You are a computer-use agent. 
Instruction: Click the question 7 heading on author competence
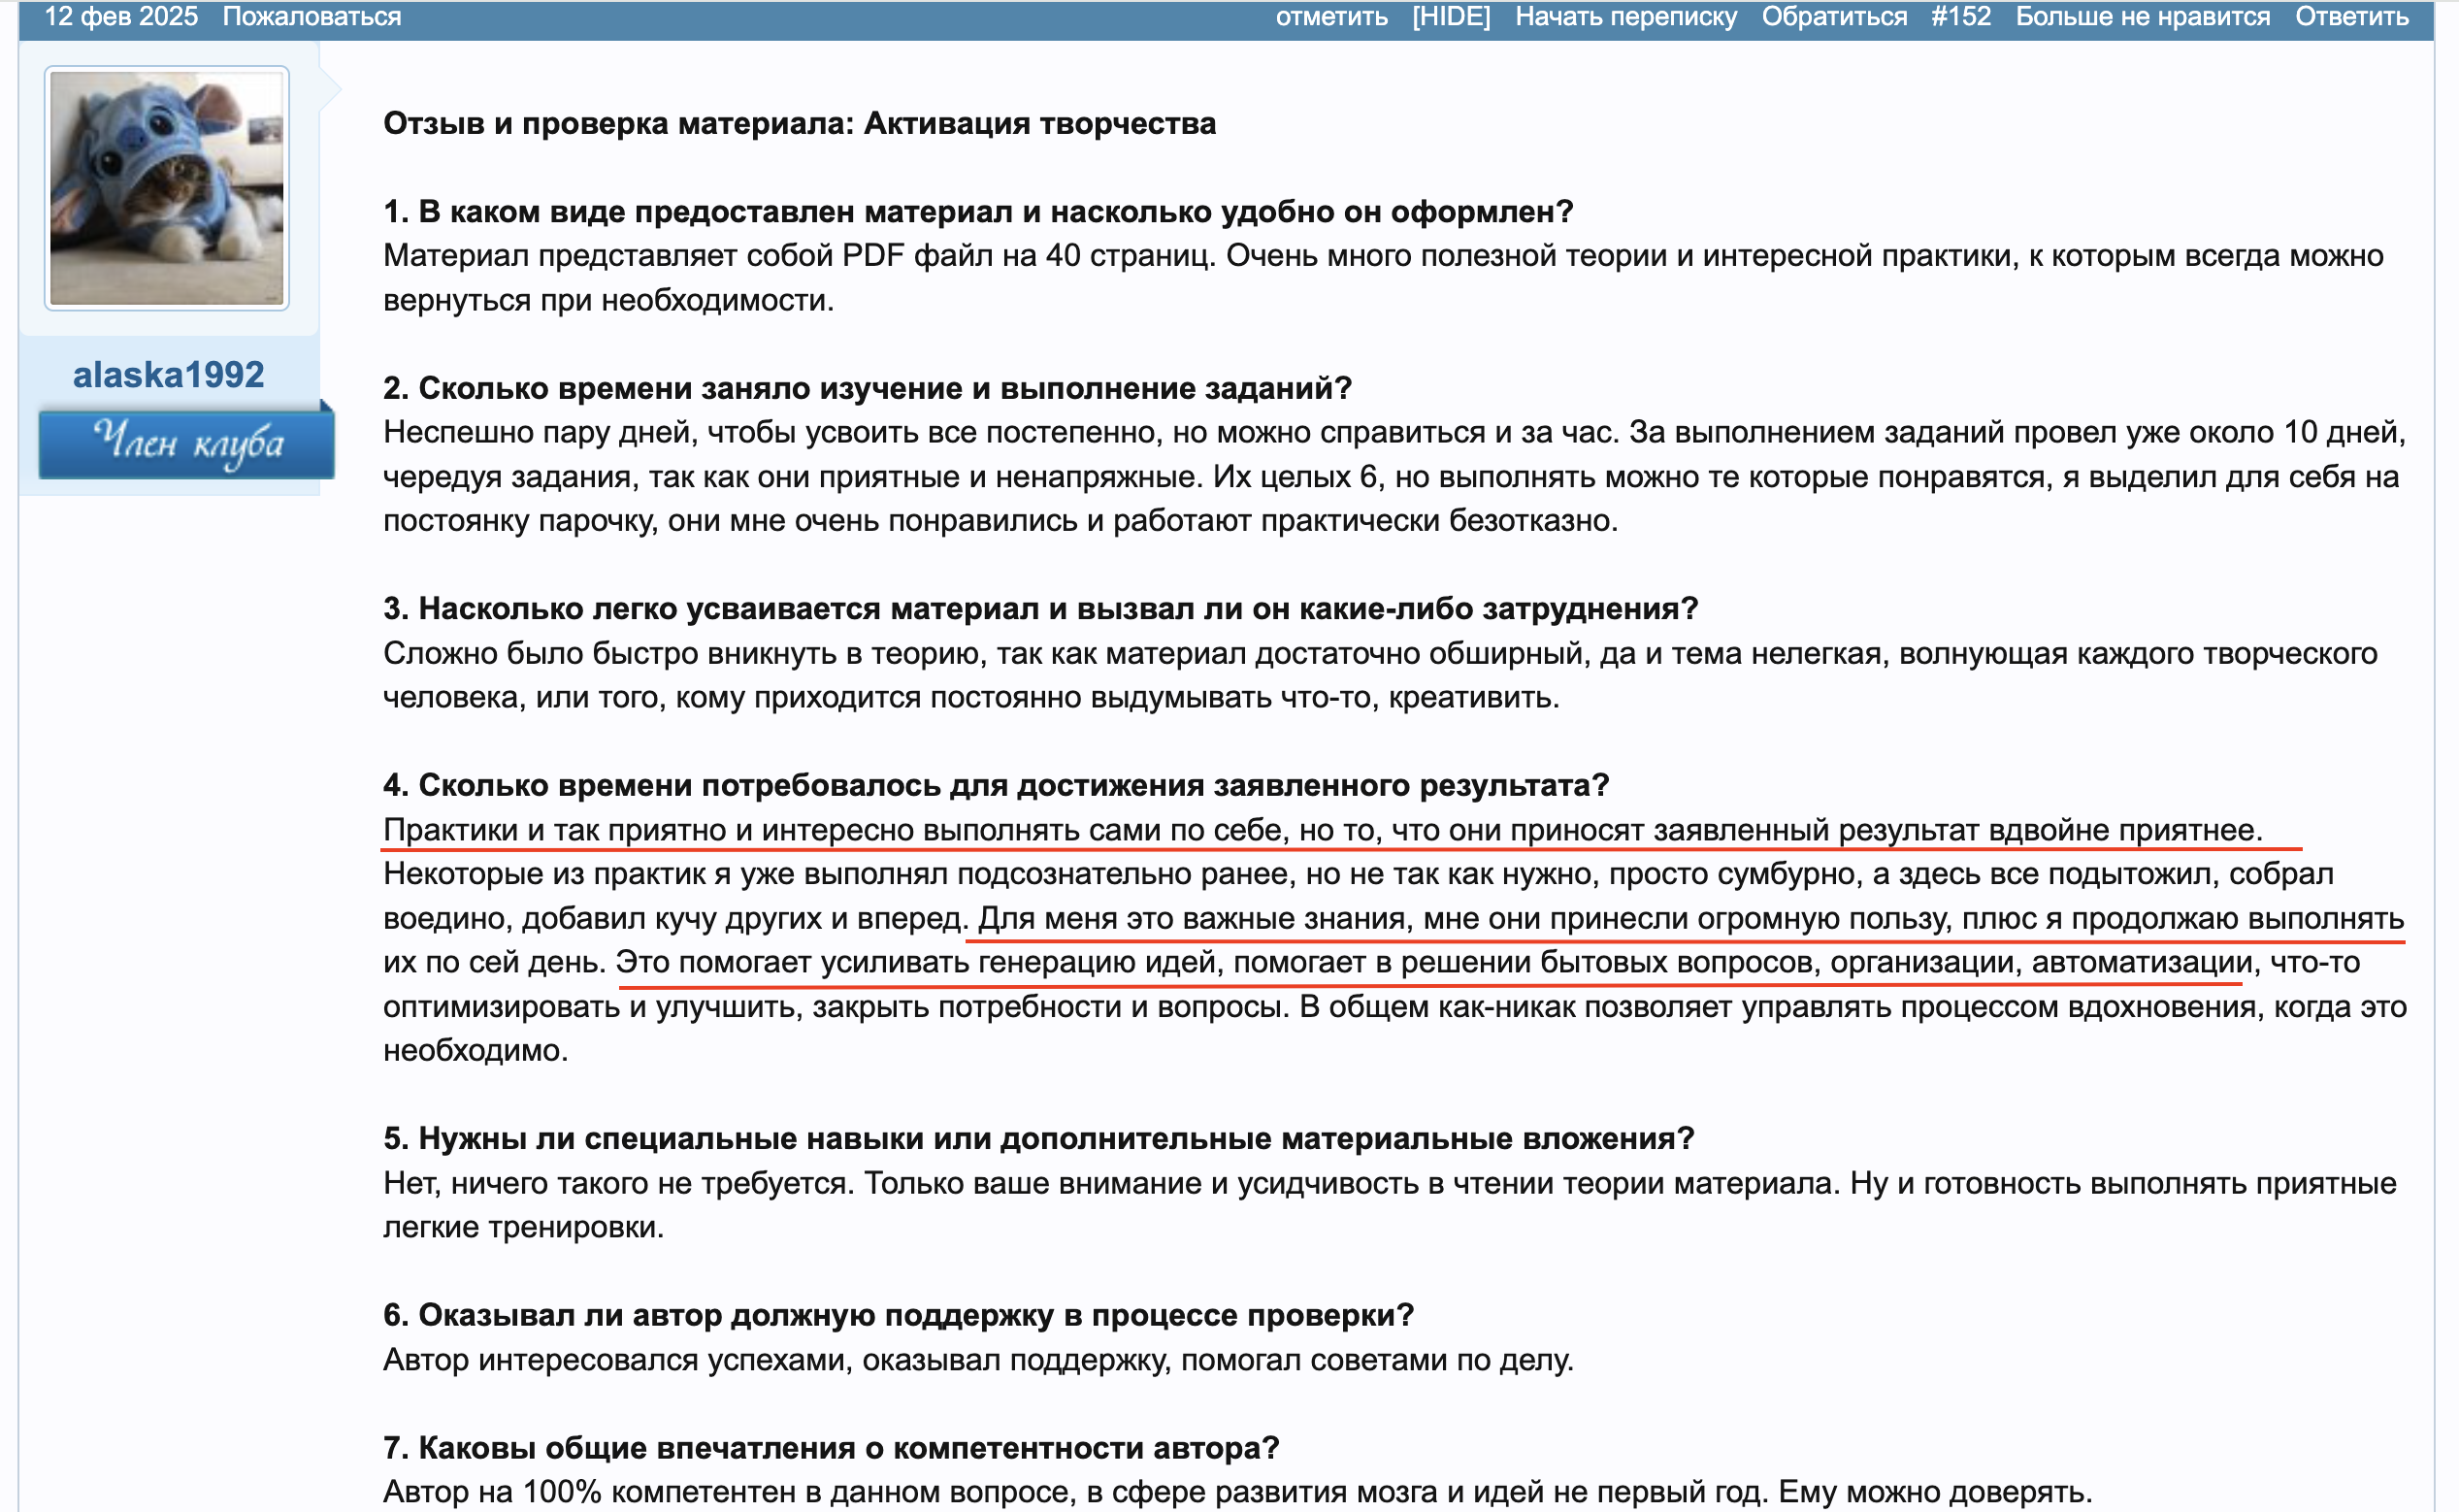pyautogui.click(x=830, y=1447)
